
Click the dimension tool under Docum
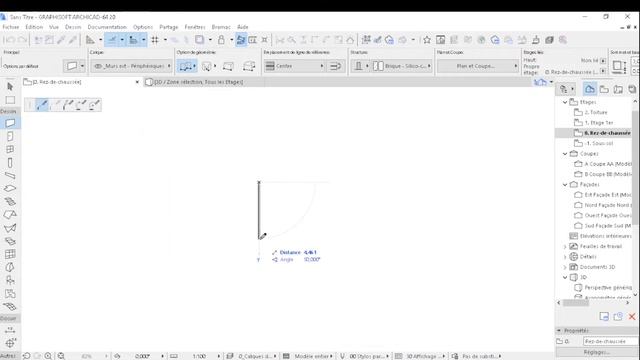(10, 330)
